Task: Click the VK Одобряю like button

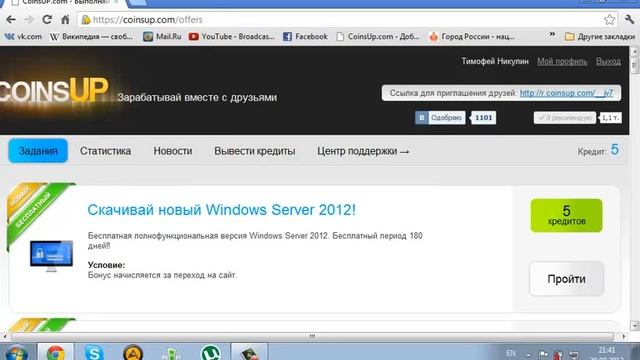Action: [440, 118]
